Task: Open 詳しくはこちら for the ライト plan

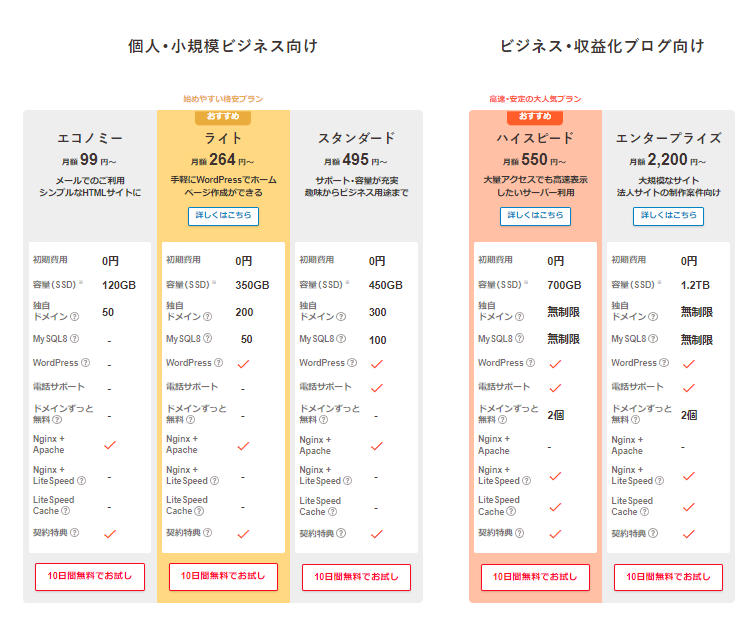Action: click(223, 216)
